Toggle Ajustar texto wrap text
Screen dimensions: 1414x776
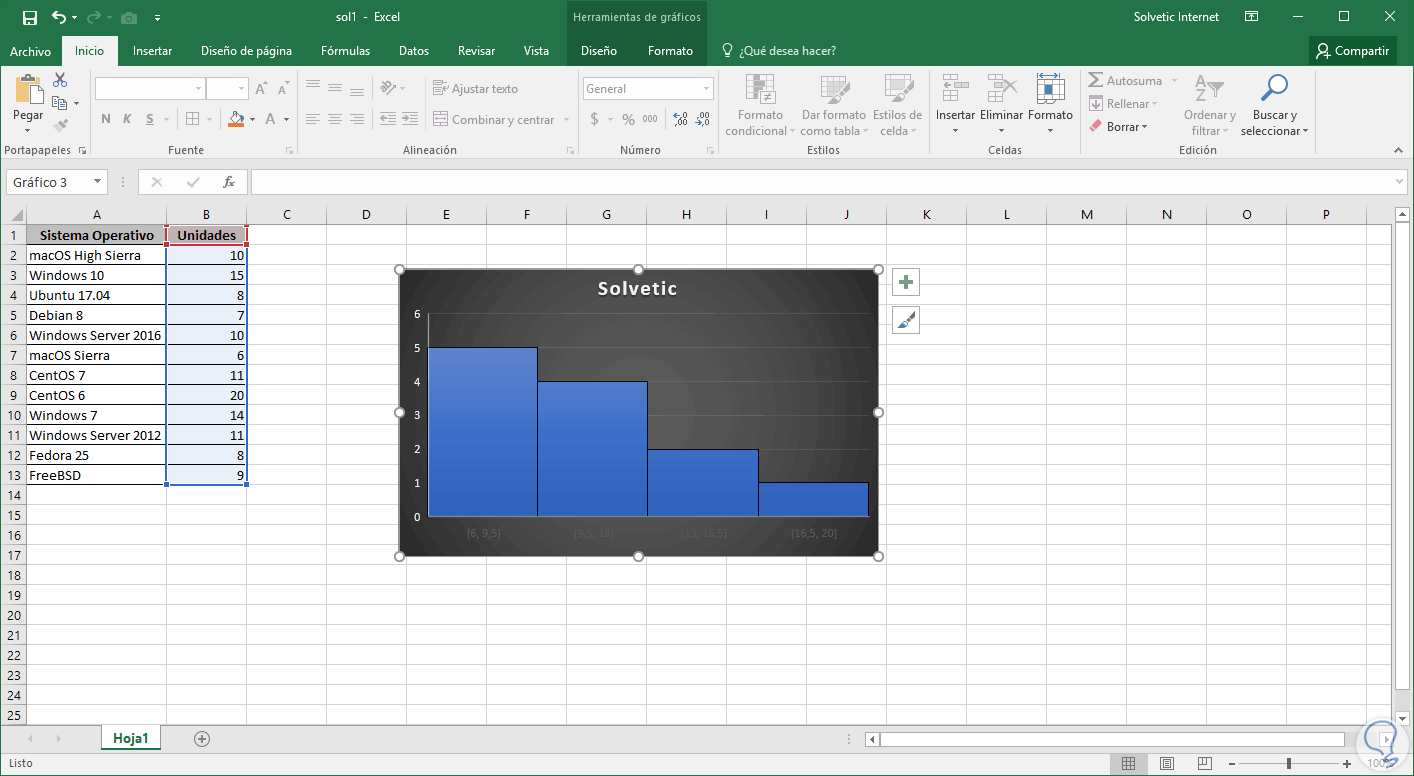tap(475, 89)
